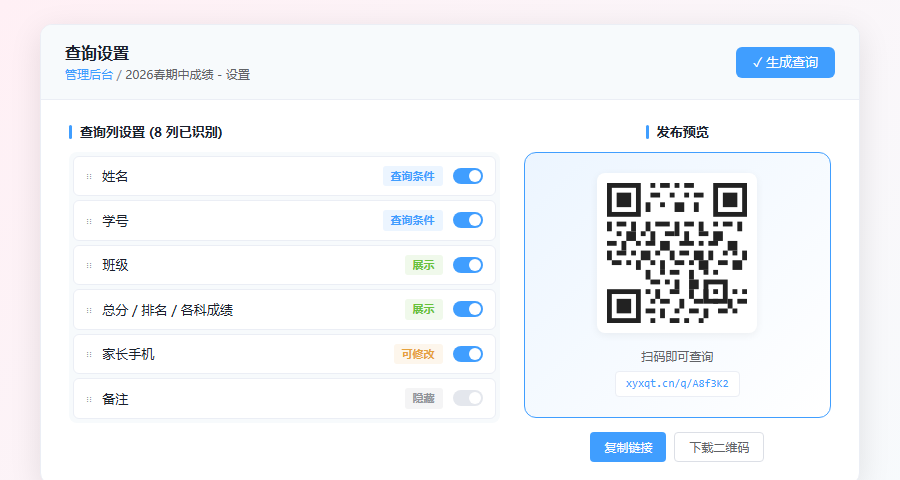The width and height of the screenshot is (900, 480).
Task: Click the 发布预览 heading
Action: click(x=682, y=132)
